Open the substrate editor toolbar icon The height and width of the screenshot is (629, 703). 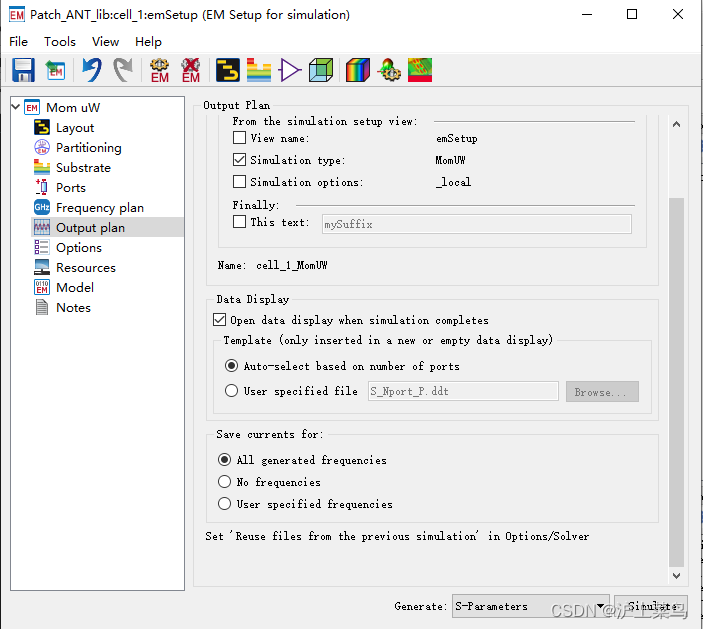pos(259,70)
